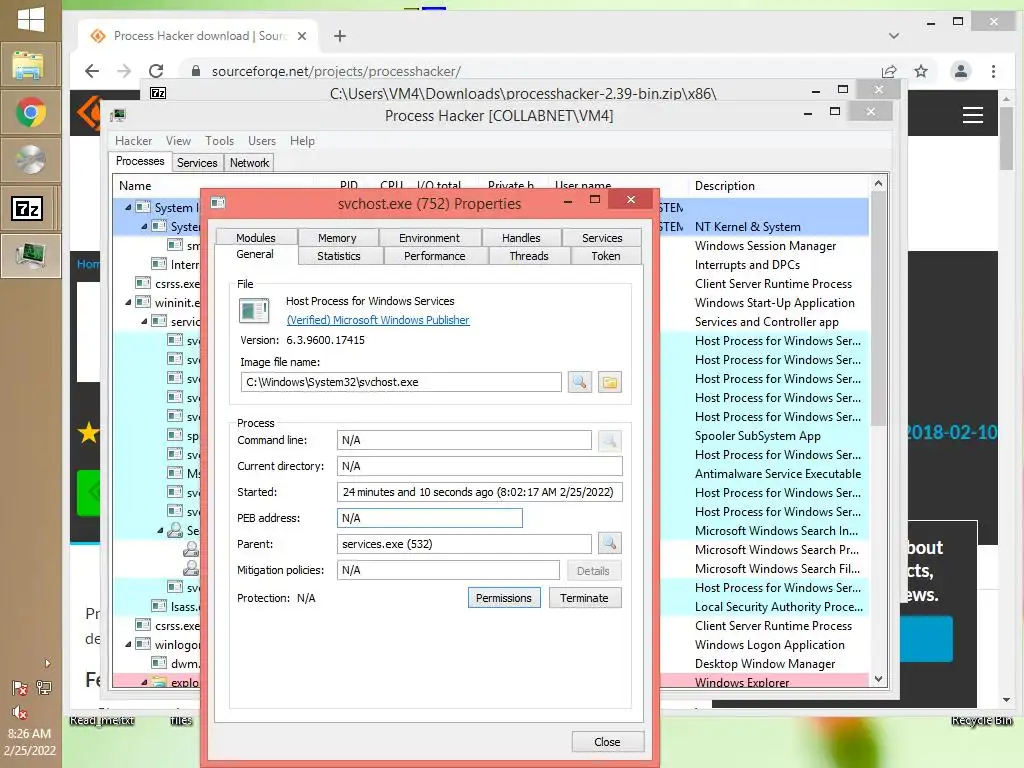Open a new Chrome tab

[x=340, y=36]
